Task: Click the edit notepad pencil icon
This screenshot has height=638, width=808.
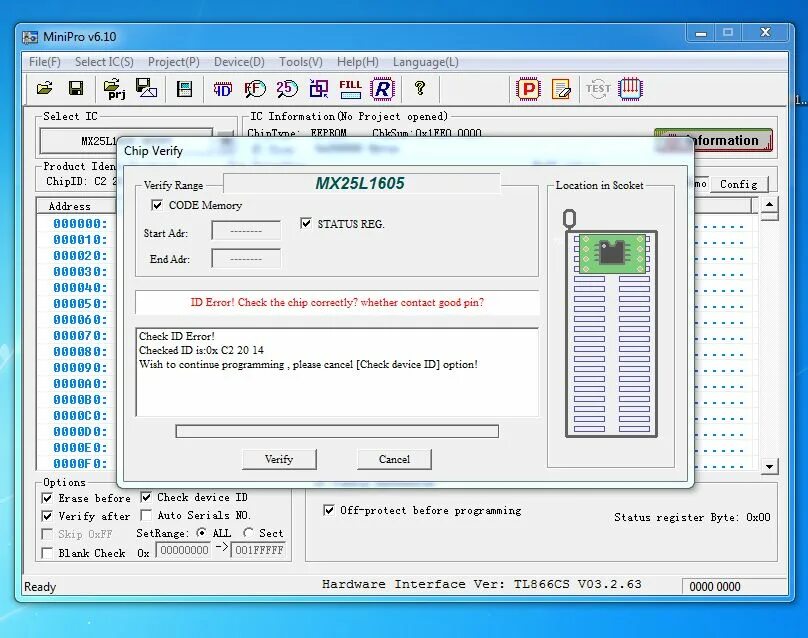Action: 561,89
